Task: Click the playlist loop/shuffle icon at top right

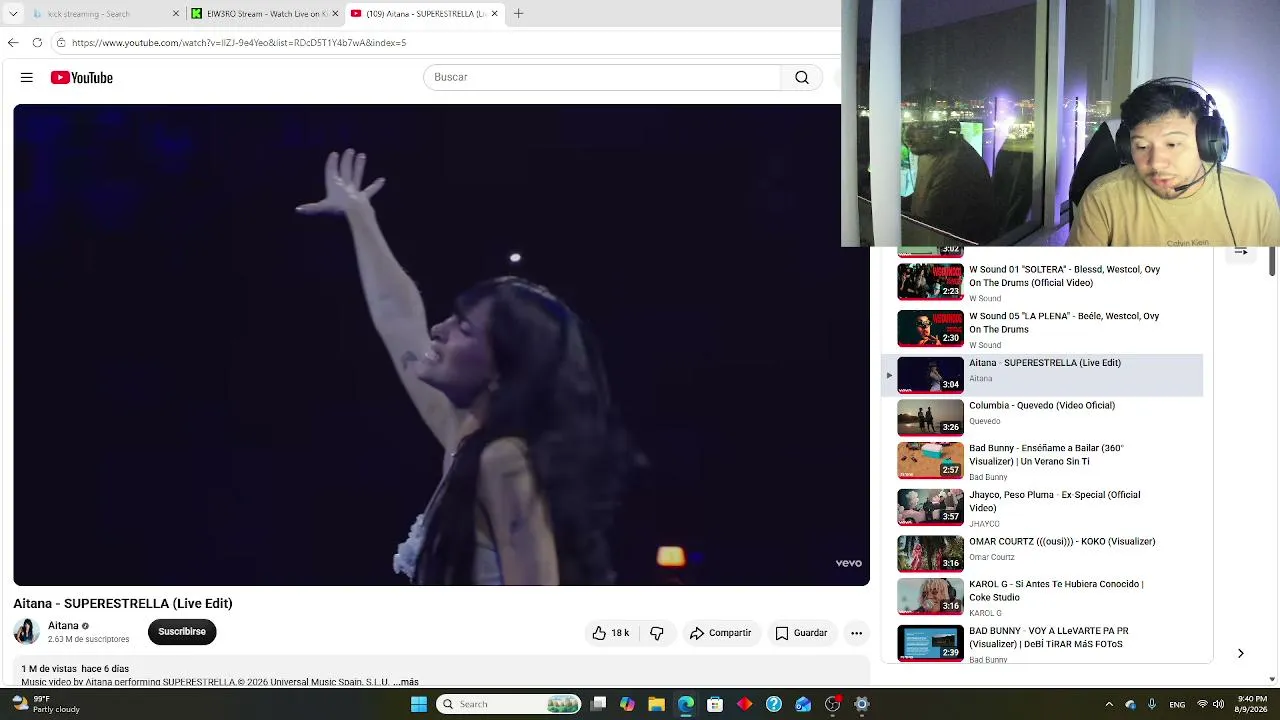Action: click(x=1240, y=252)
